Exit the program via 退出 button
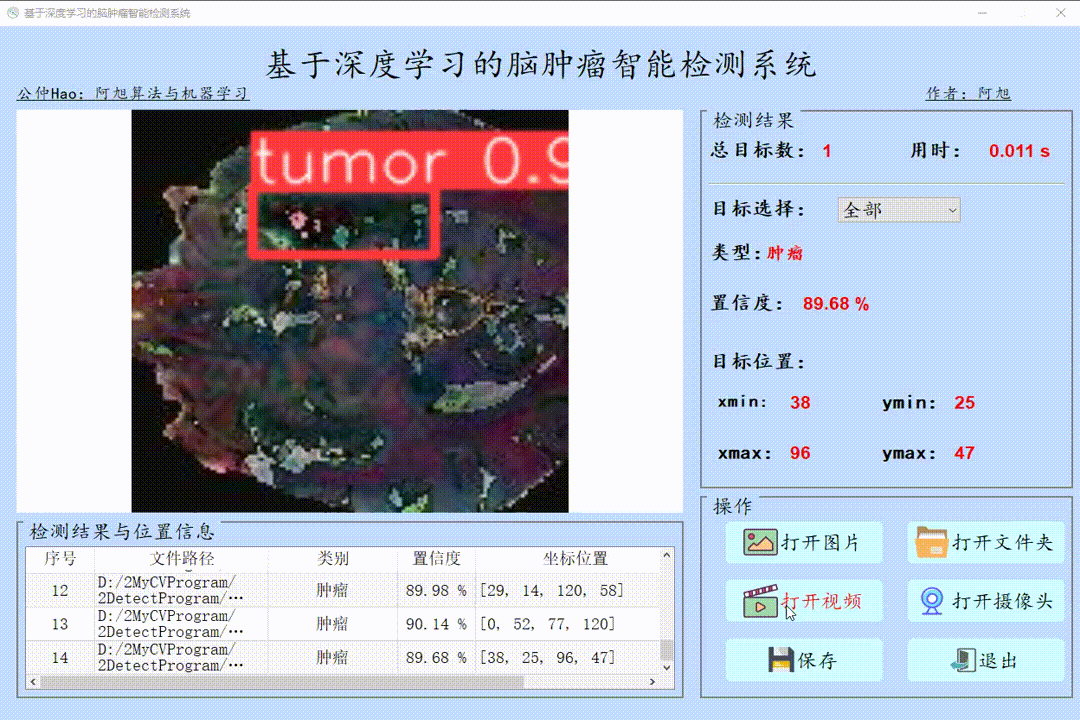Viewport: 1080px width, 720px height. tap(985, 661)
